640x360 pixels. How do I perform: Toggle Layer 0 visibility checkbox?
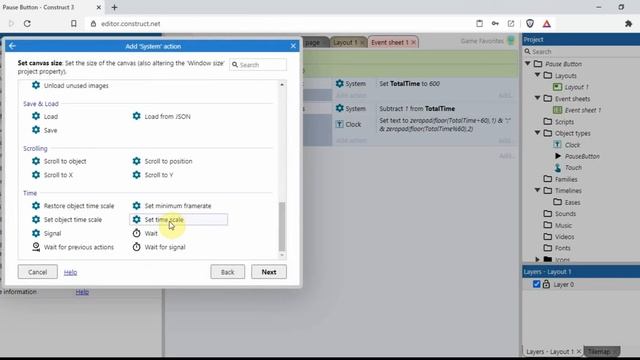536,284
